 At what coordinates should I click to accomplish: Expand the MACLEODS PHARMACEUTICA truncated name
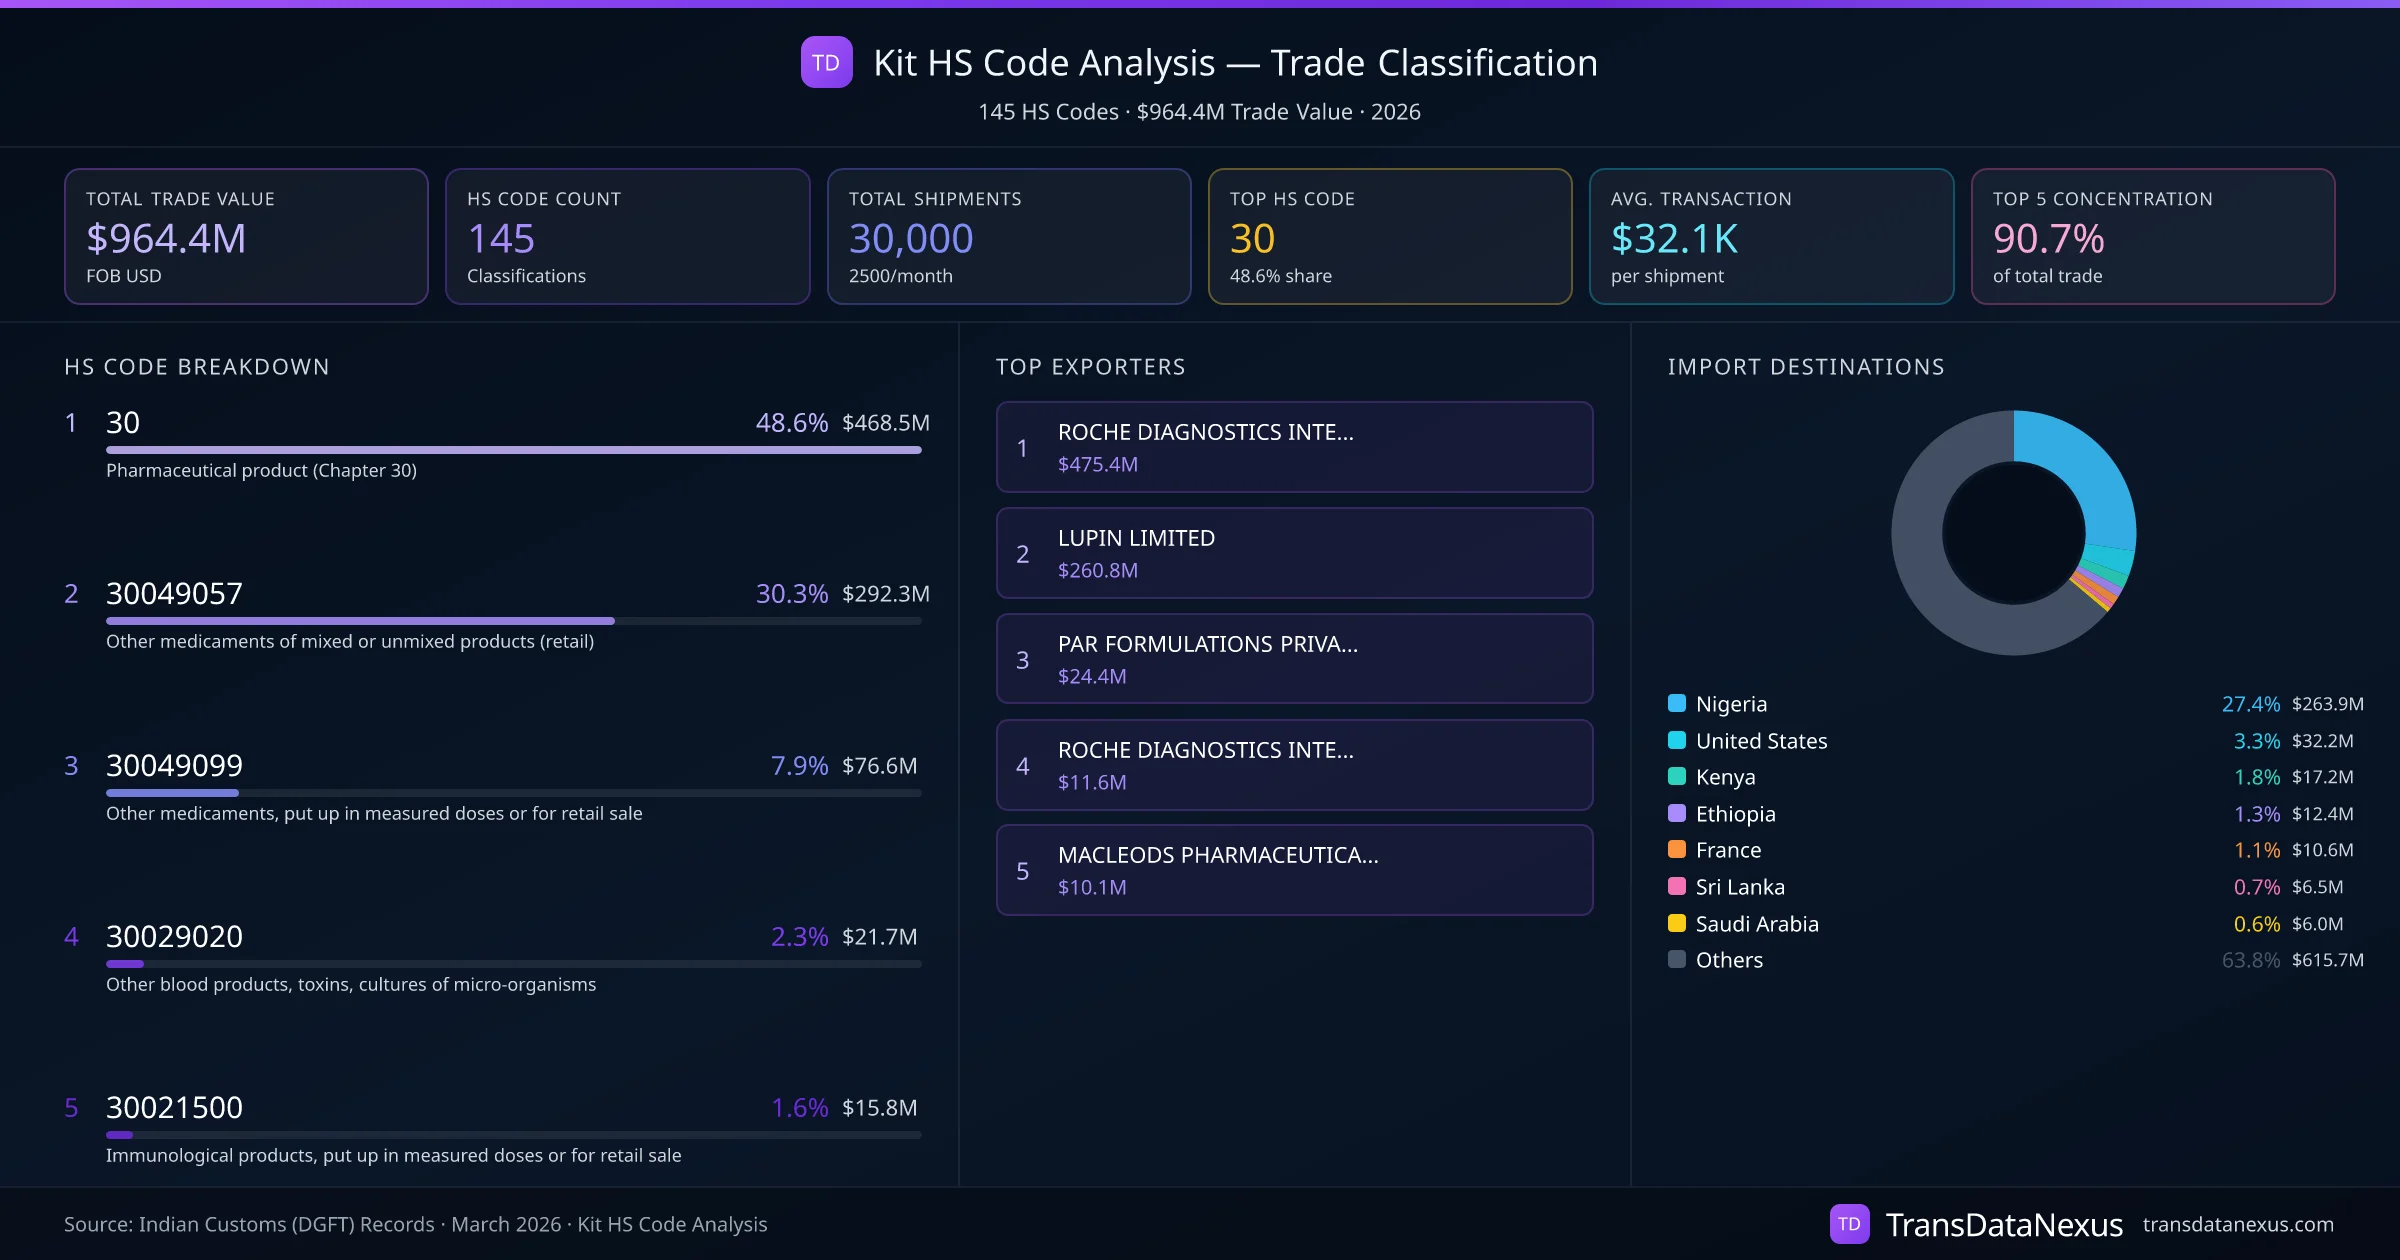coord(1217,856)
